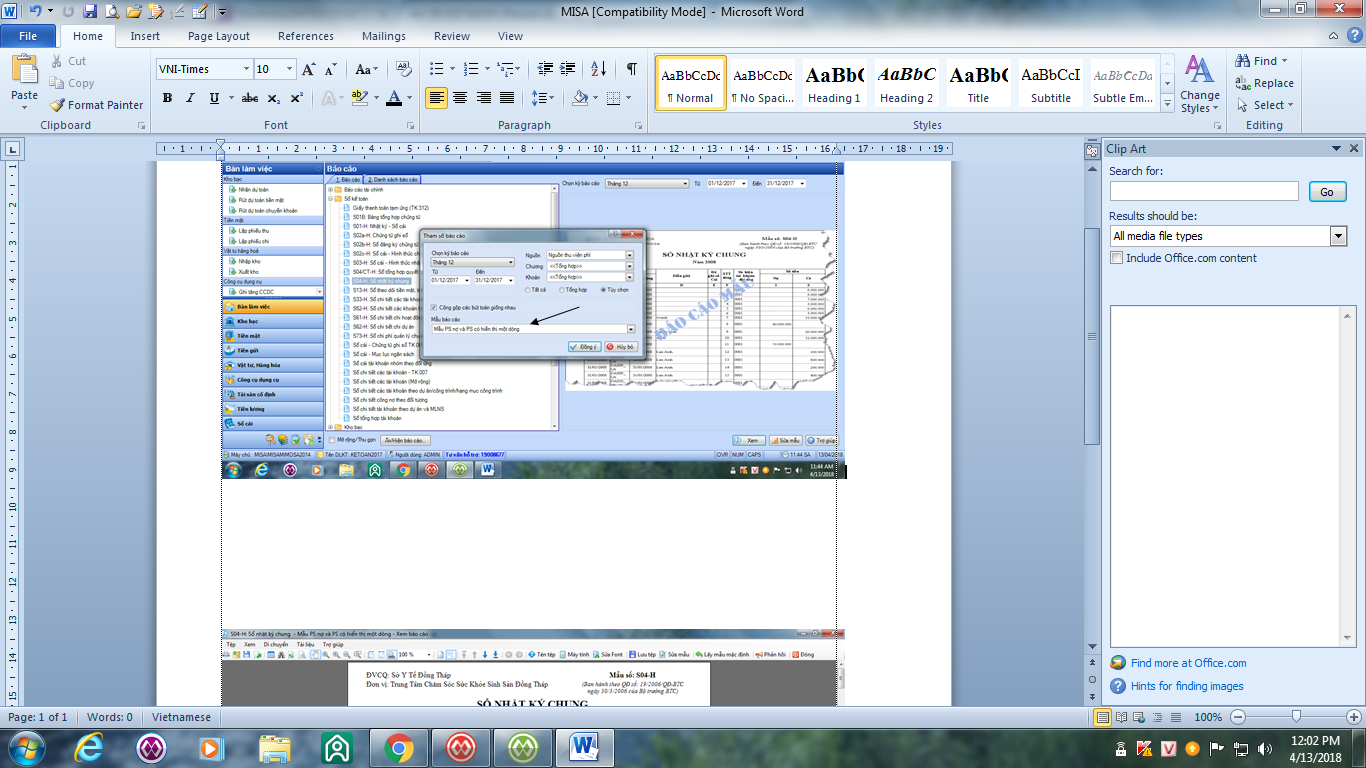Sort the selected text
Viewport: 1366px width, 768px height.
point(598,69)
